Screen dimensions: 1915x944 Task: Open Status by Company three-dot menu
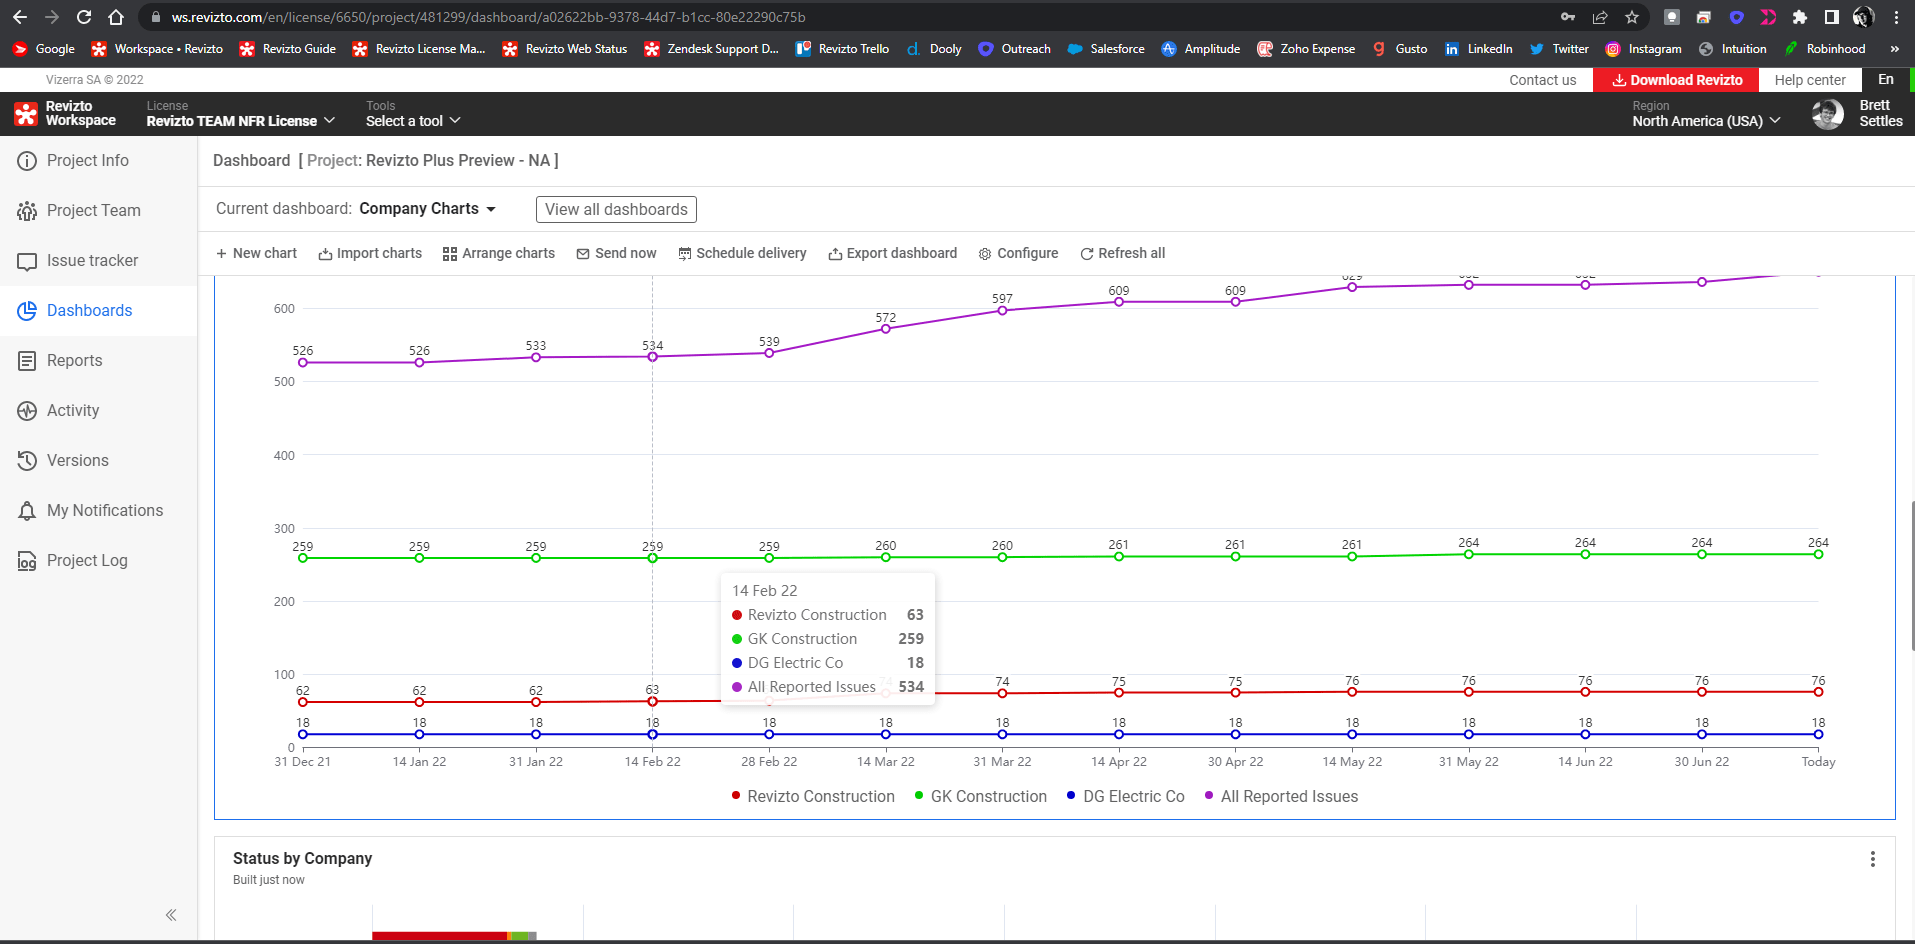pyautogui.click(x=1872, y=859)
